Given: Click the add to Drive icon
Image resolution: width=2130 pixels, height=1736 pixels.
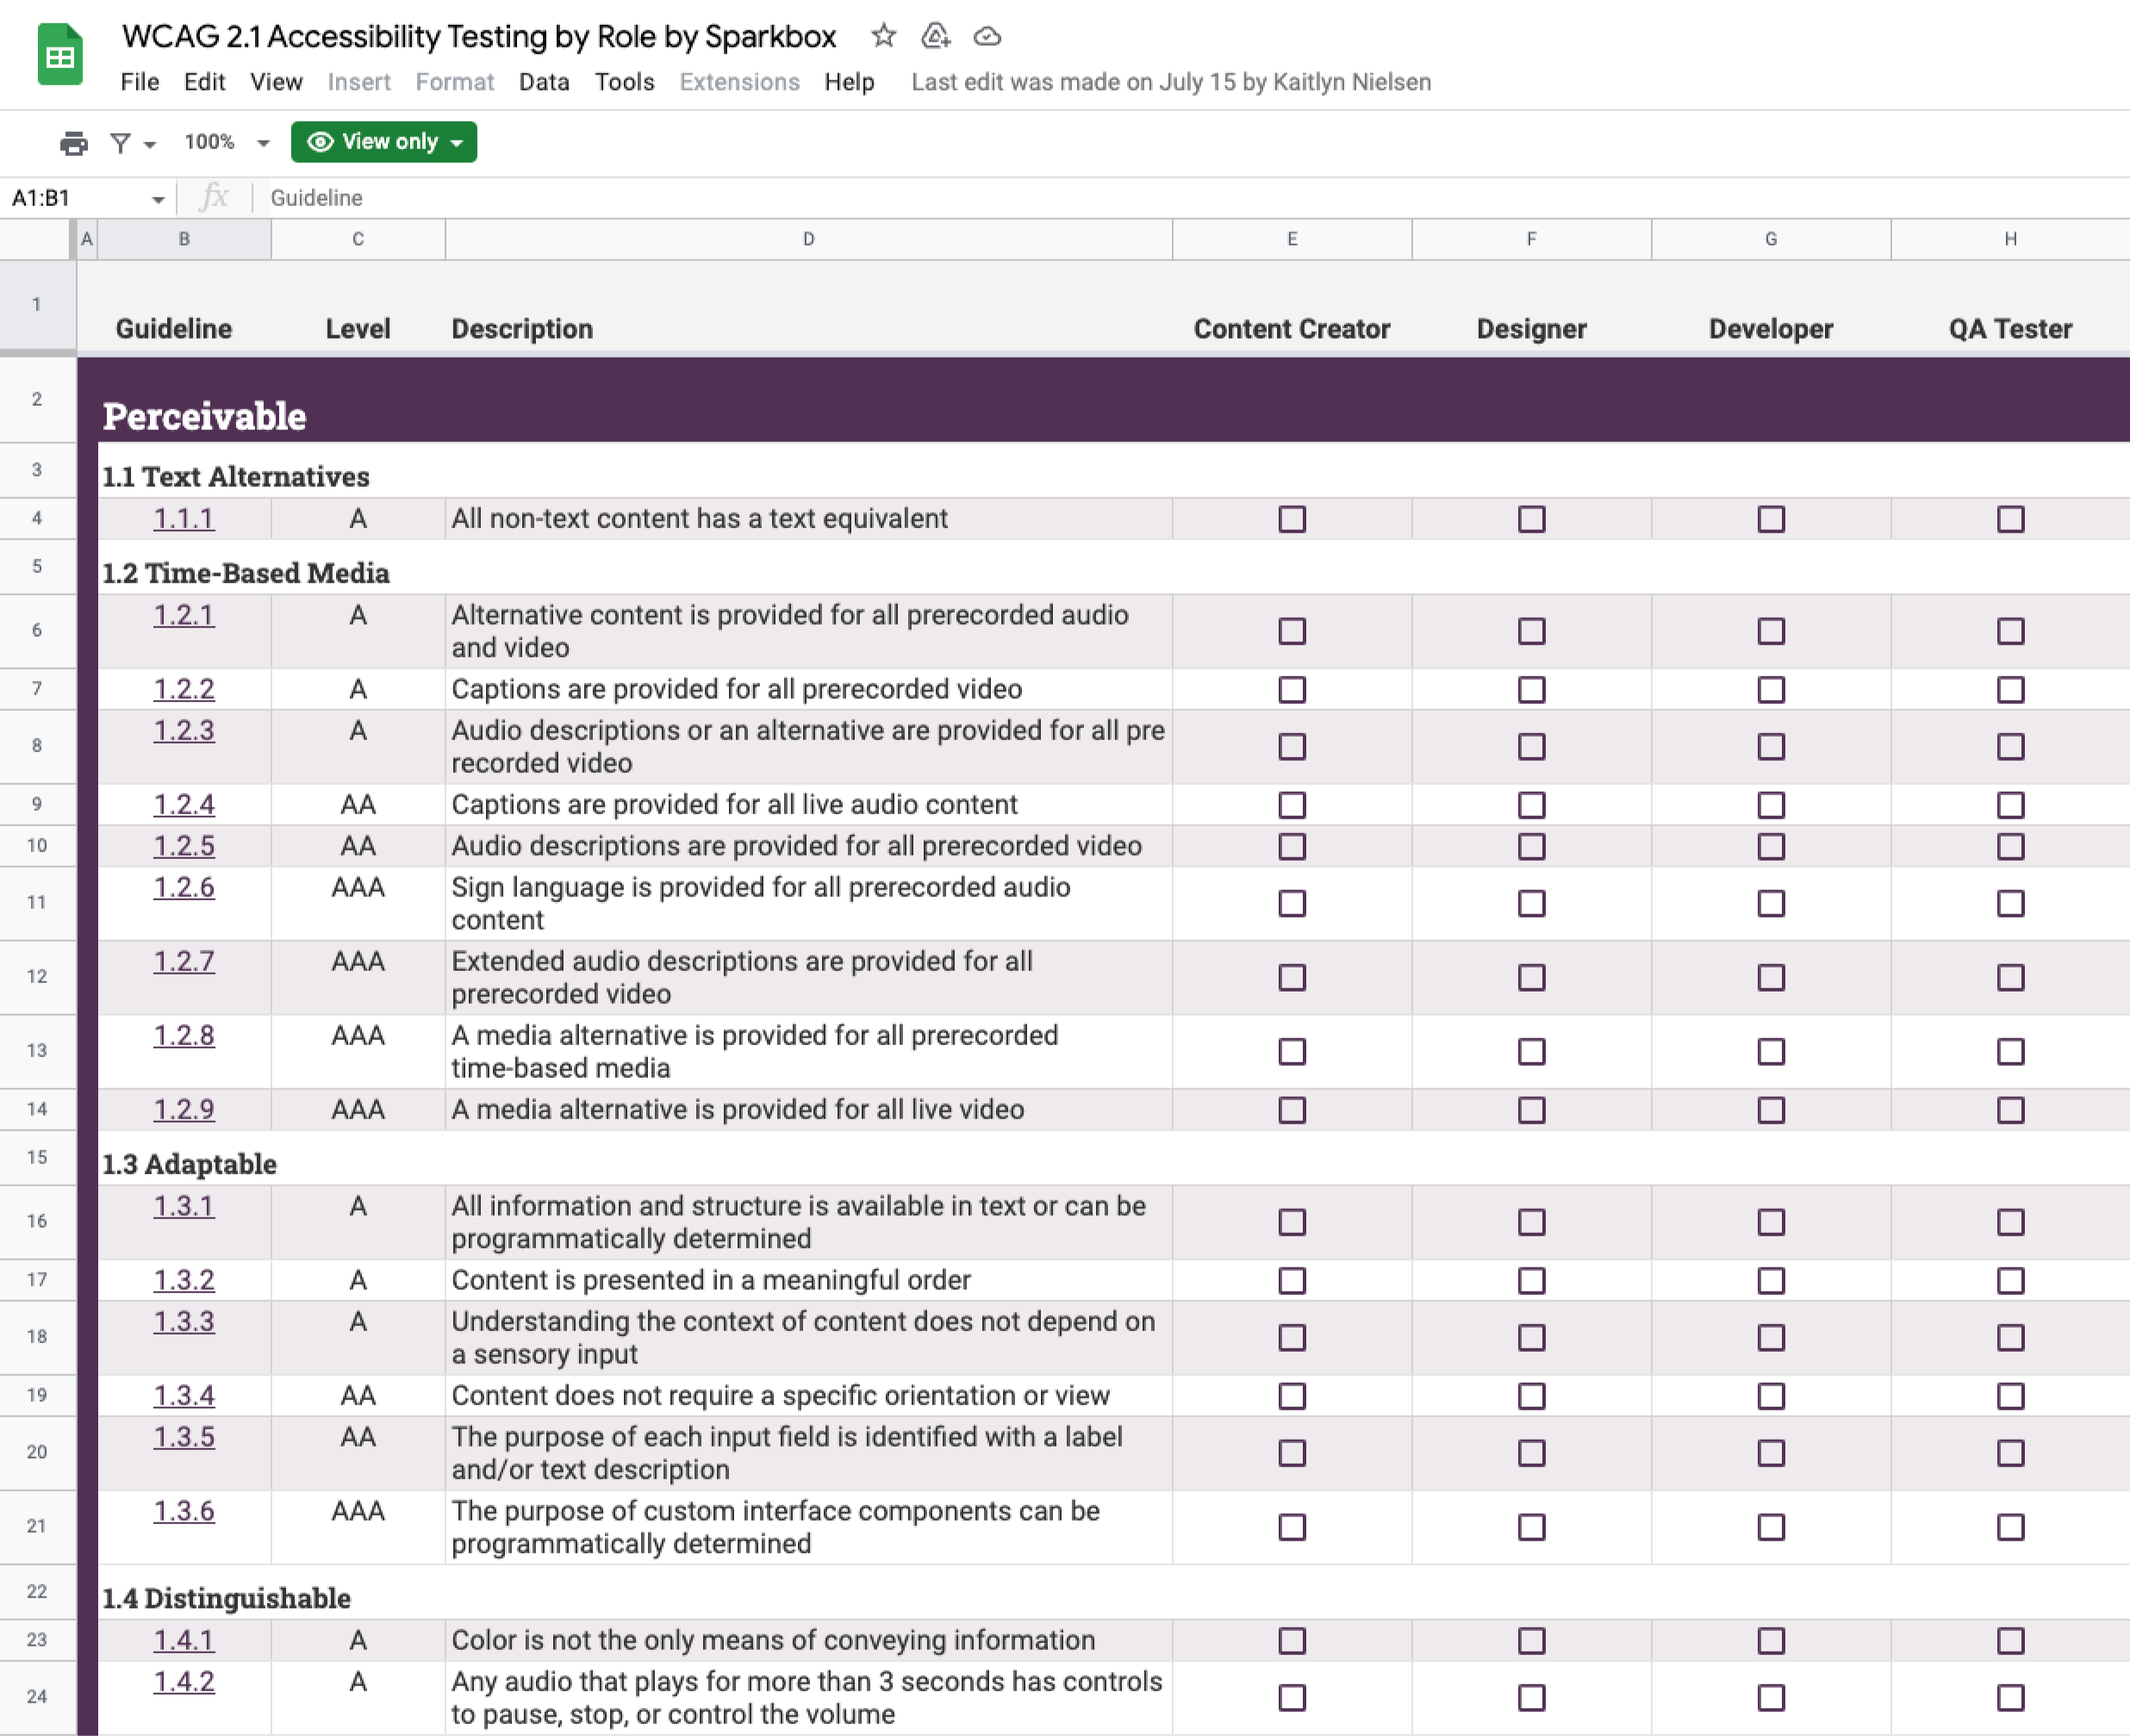Looking at the screenshot, I should (935, 36).
